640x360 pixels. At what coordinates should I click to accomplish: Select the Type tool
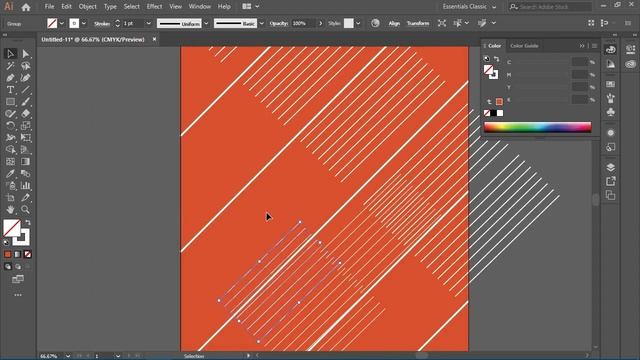pyautogui.click(x=10, y=90)
